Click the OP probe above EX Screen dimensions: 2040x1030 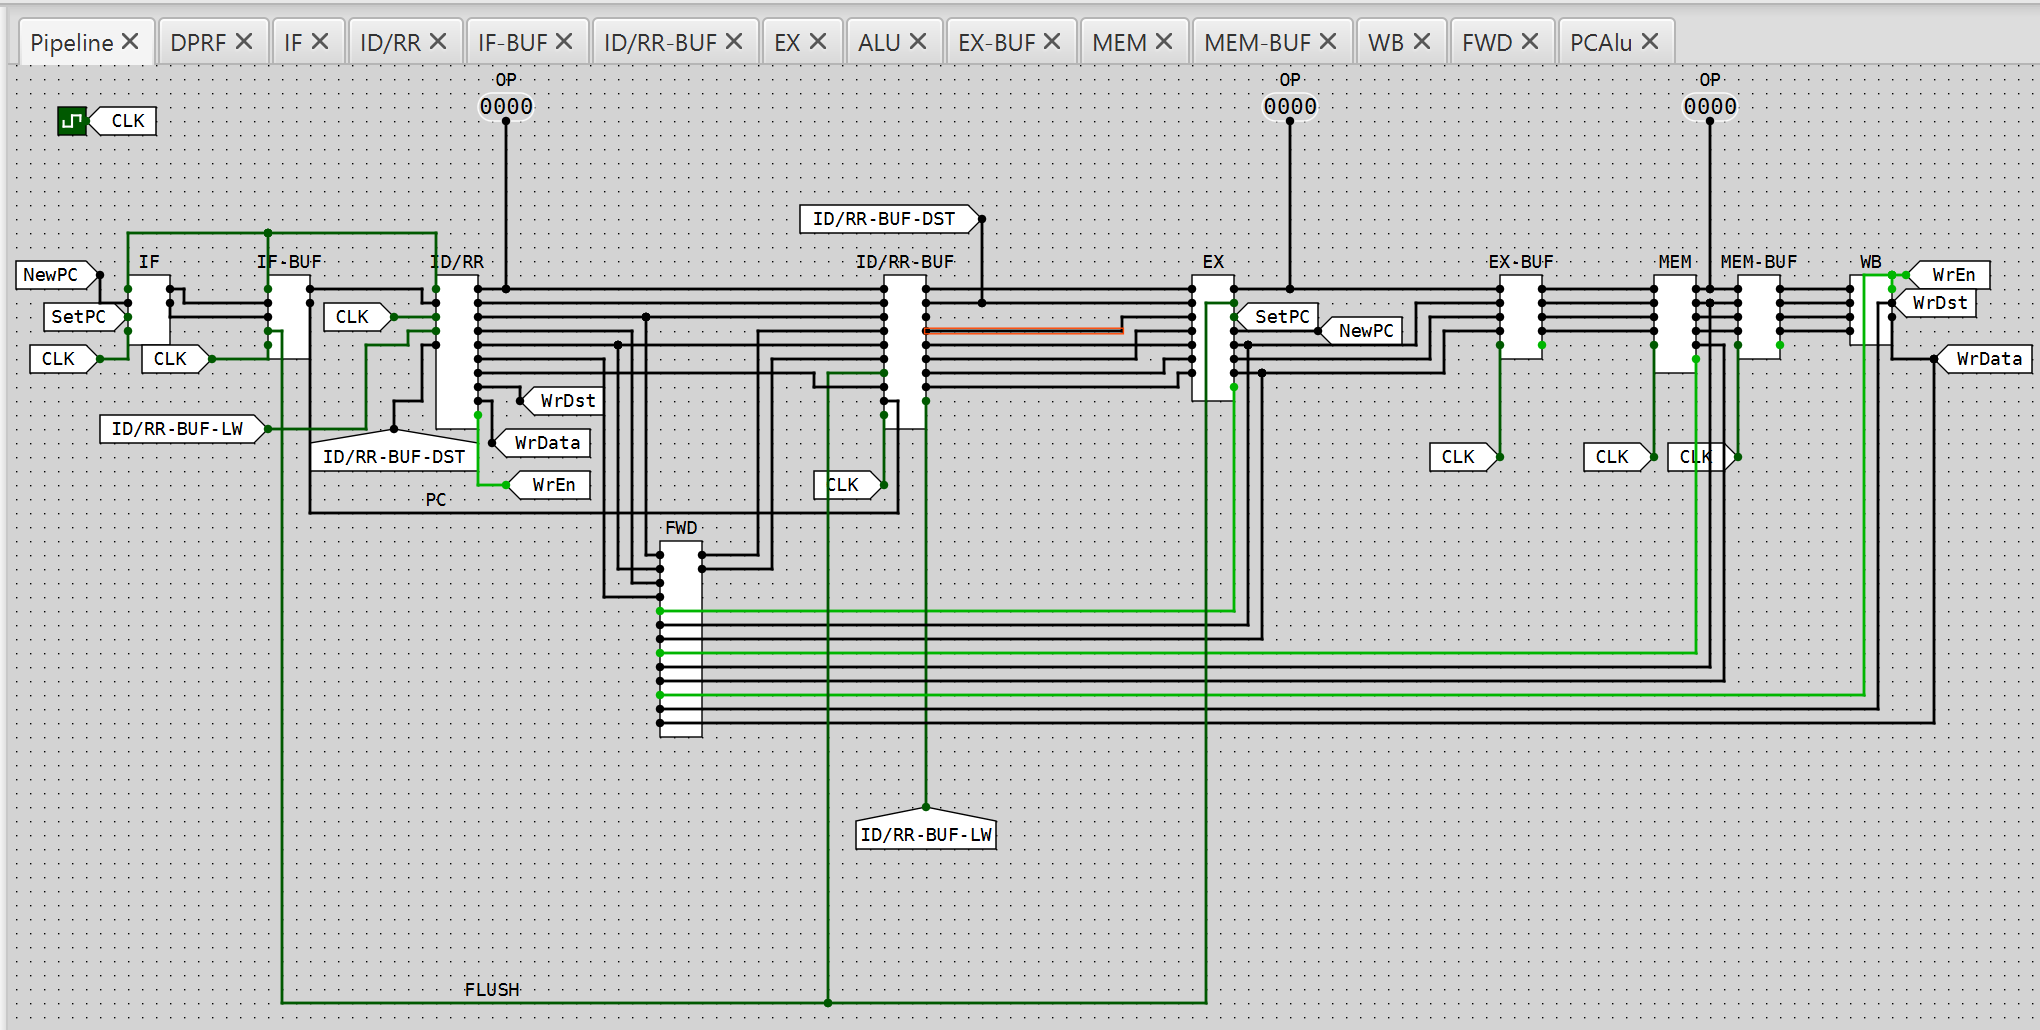click(x=1290, y=107)
